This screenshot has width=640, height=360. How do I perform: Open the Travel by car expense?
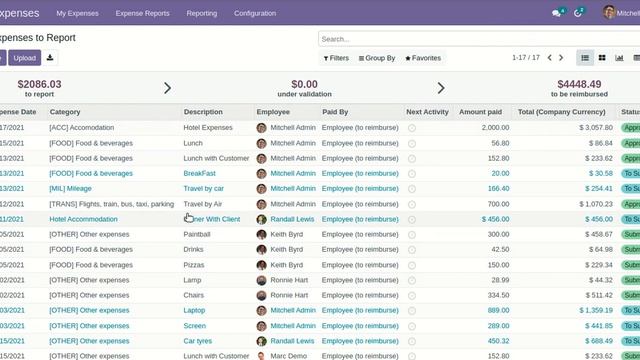pyautogui.click(x=203, y=189)
